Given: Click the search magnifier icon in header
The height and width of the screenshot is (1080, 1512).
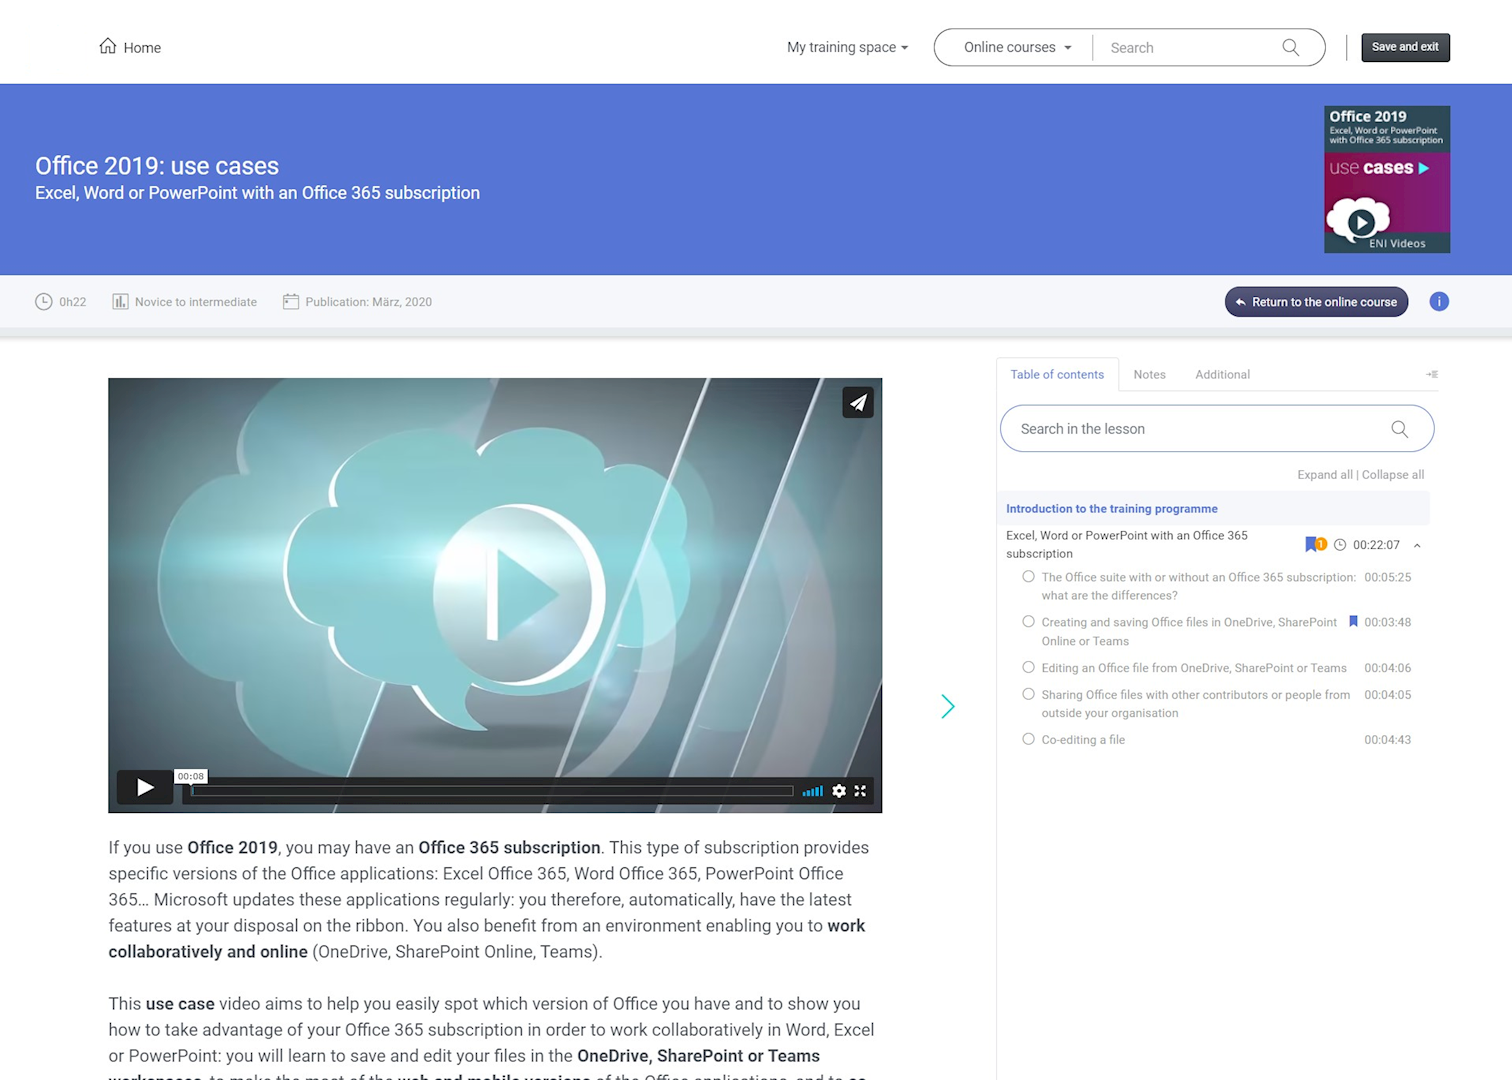Looking at the screenshot, I should (x=1291, y=47).
